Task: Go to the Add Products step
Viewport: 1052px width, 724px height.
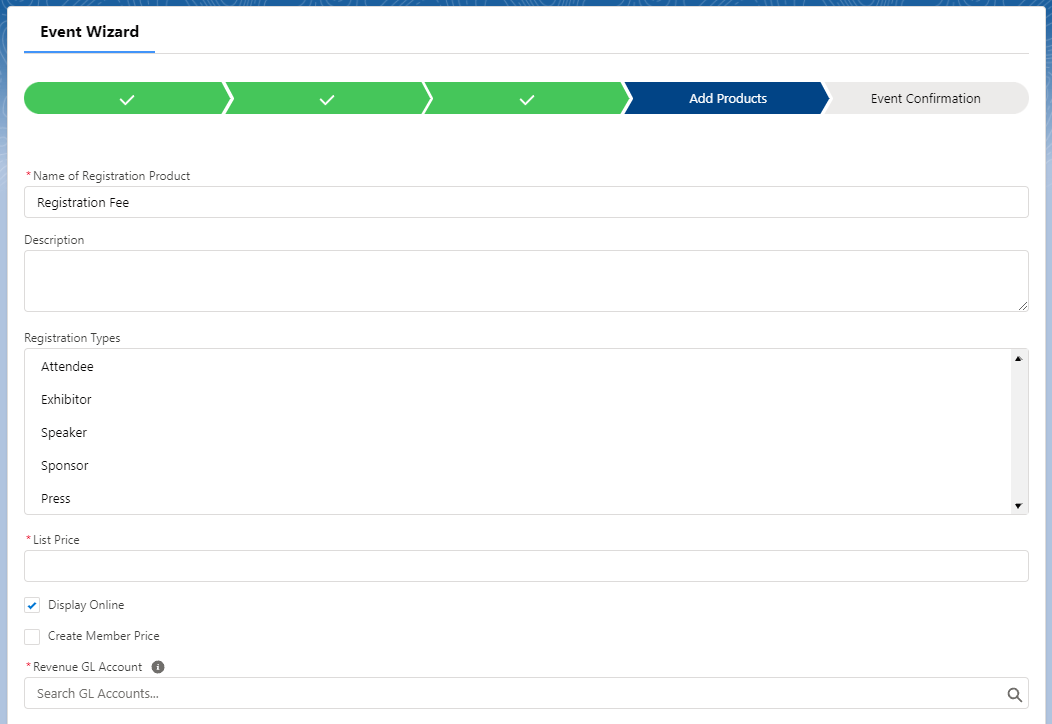Action: 727,99
